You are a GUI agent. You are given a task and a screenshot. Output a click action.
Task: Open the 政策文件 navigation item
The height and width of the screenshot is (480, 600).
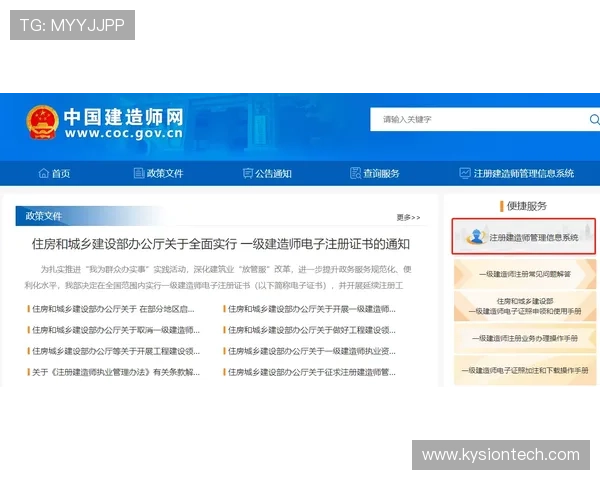click(x=158, y=173)
